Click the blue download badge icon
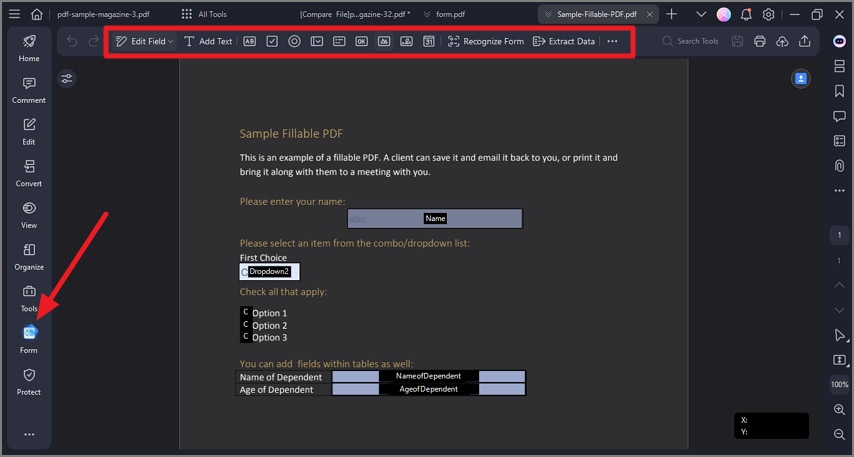This screenshot has width=854, height=457. tap(801, 79)
